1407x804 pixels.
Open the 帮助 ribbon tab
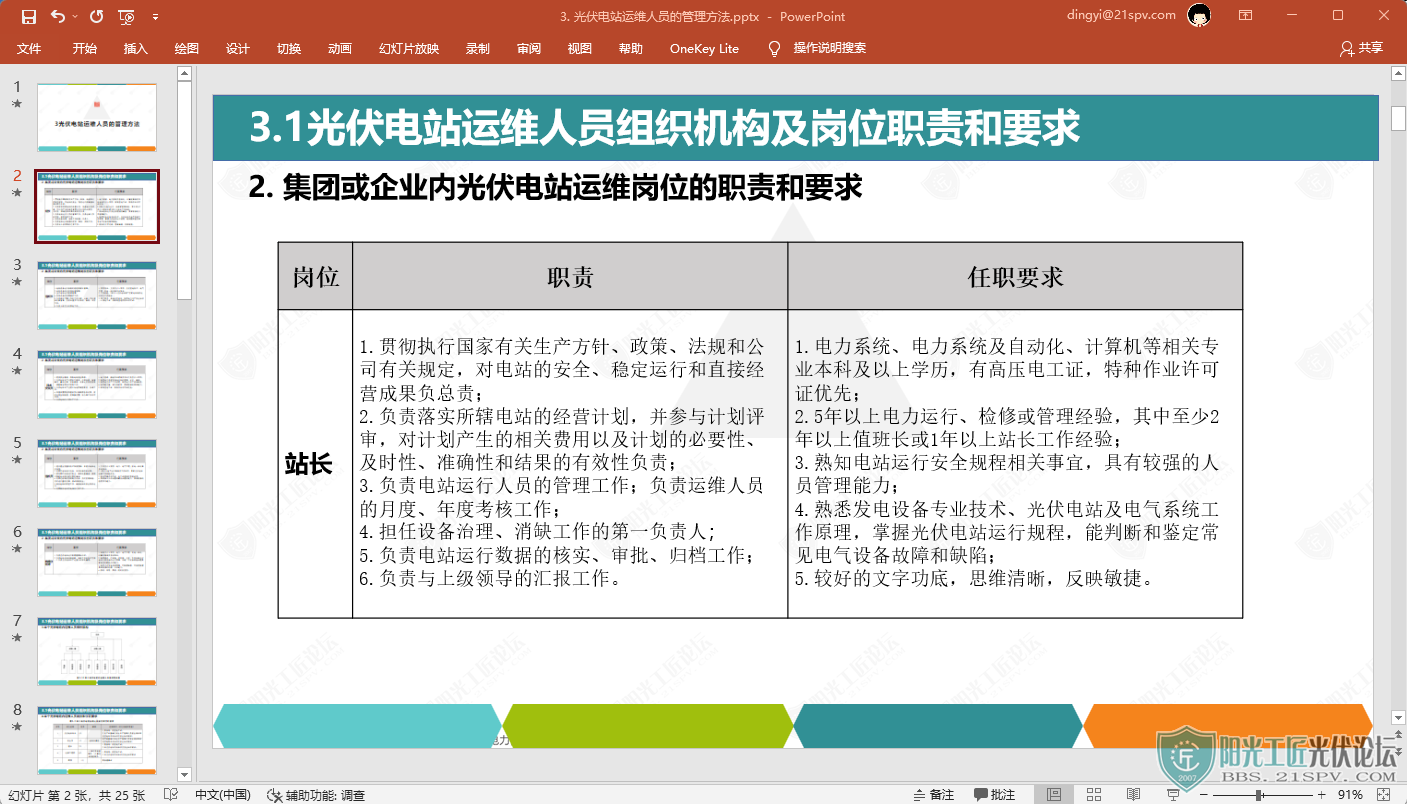(631, 48)
